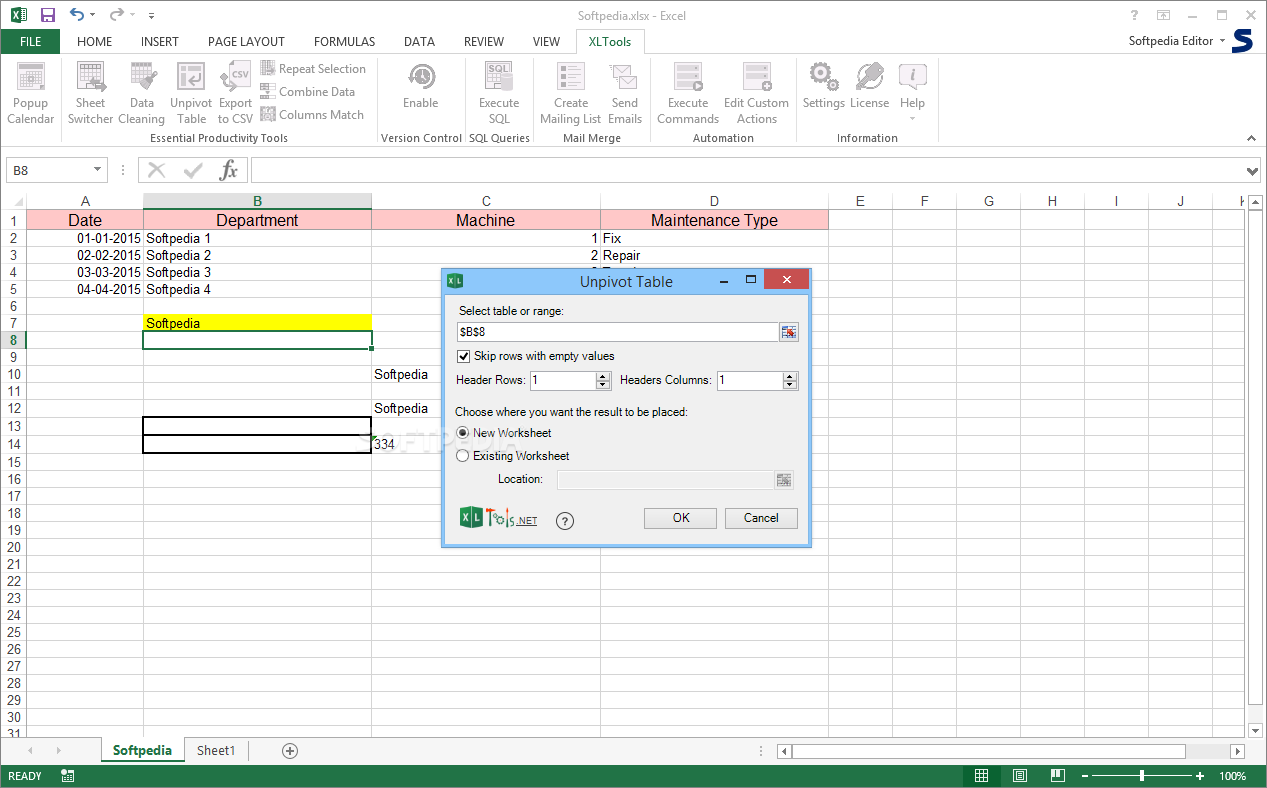The width and height of the screenshot is (1267, 788).
Task: Select Export to CSV
Action: click(x=236, y=92)
